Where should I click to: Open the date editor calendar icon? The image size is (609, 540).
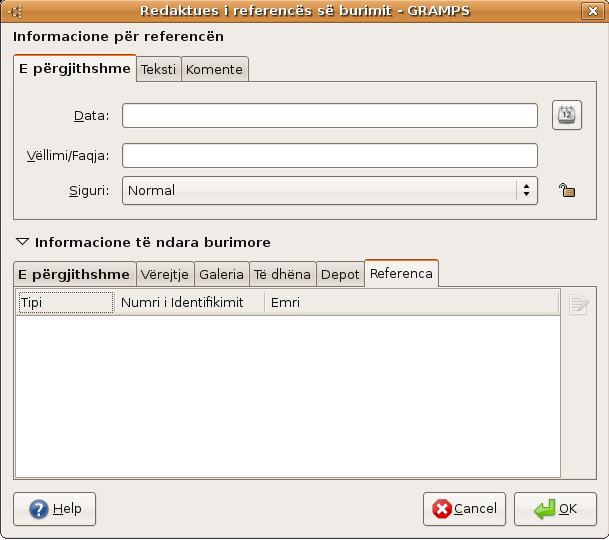coord(567,115)
